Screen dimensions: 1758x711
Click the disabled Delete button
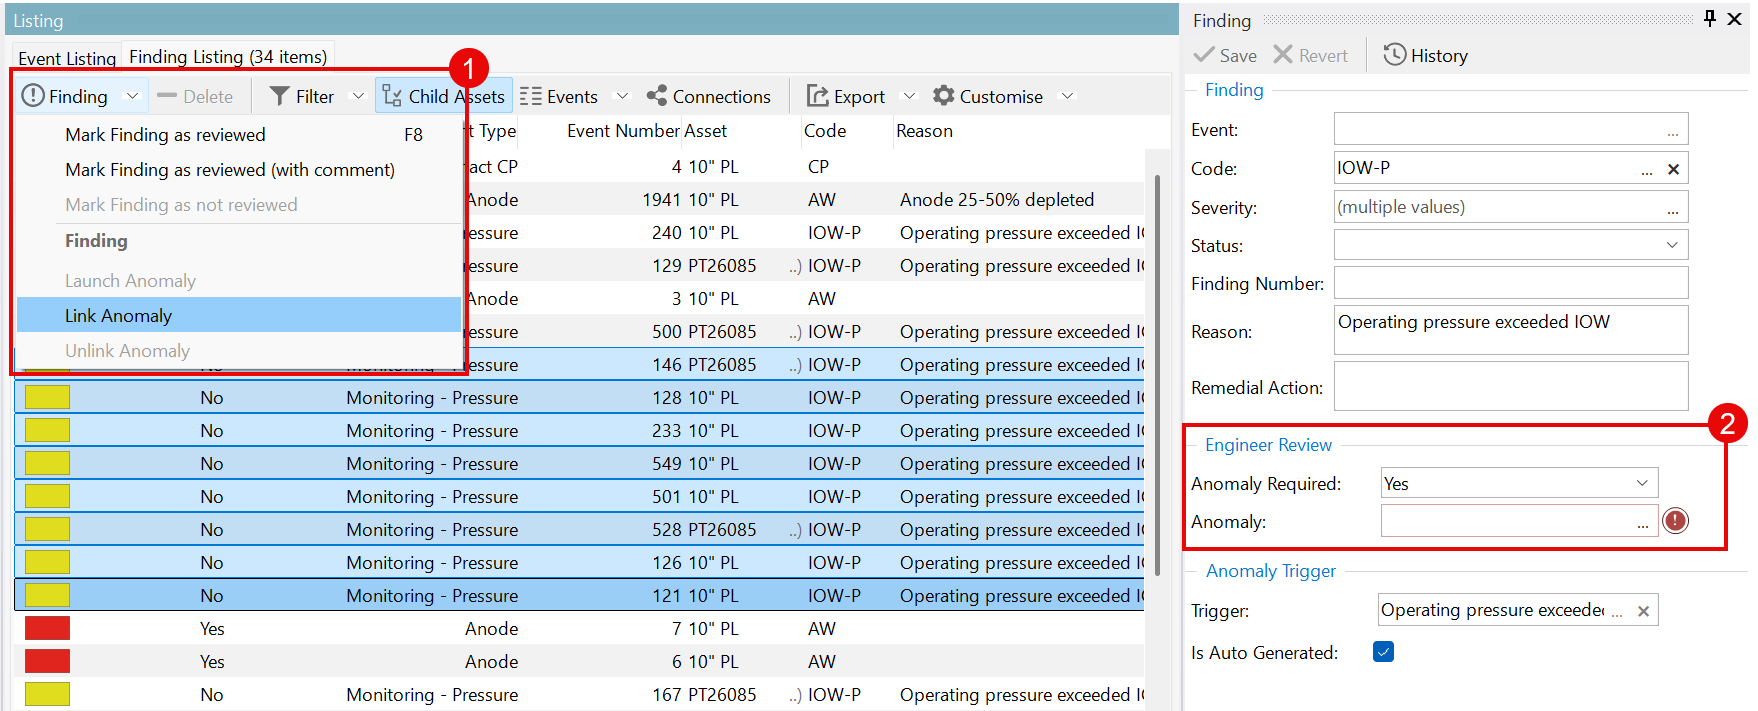196,96
